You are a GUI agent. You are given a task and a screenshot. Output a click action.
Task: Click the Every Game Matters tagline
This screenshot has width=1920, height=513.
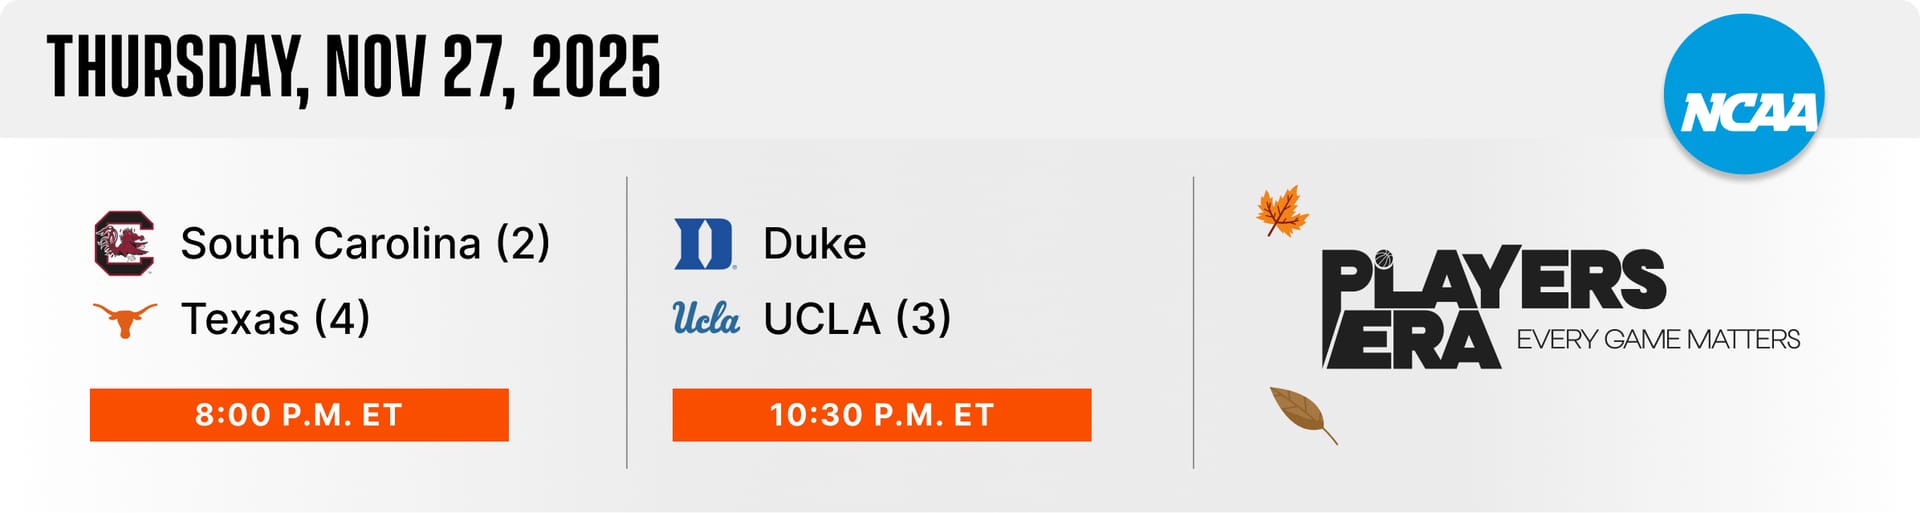[x=1658, y=340]
